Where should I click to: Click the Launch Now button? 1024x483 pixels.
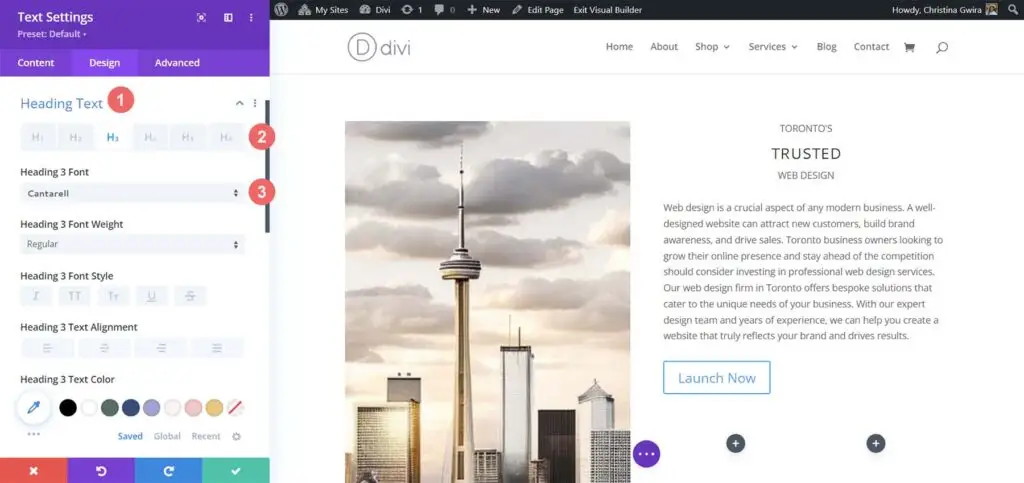(716, 378)
